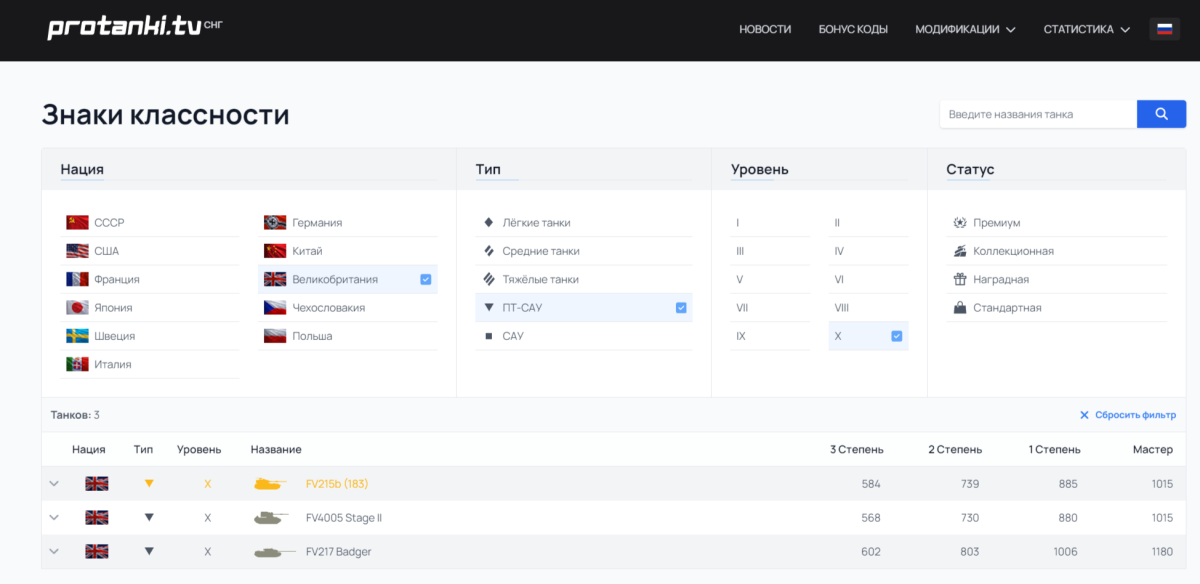Click the Сбросить фильтр link

click(x=1128, y=415)
